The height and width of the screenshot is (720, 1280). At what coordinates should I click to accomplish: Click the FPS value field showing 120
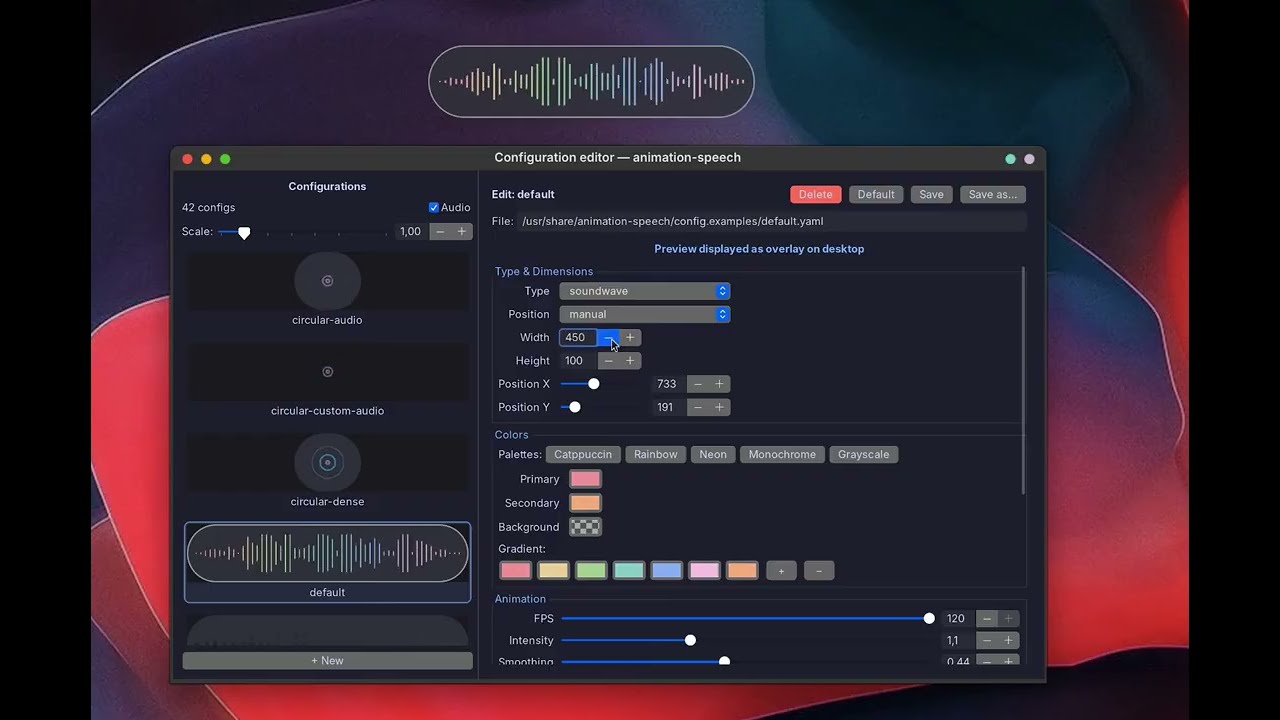point(958,619)
